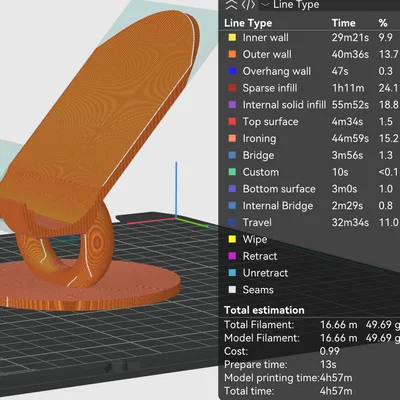Select the Travel line type label
The height and width of the screenshot is (400, 400).
(257, 222)
